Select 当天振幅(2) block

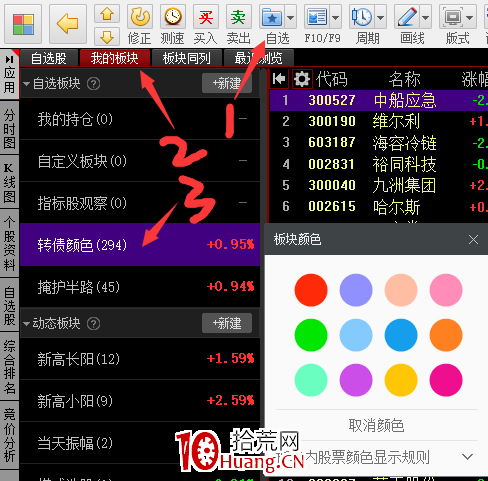coord(140,443)
